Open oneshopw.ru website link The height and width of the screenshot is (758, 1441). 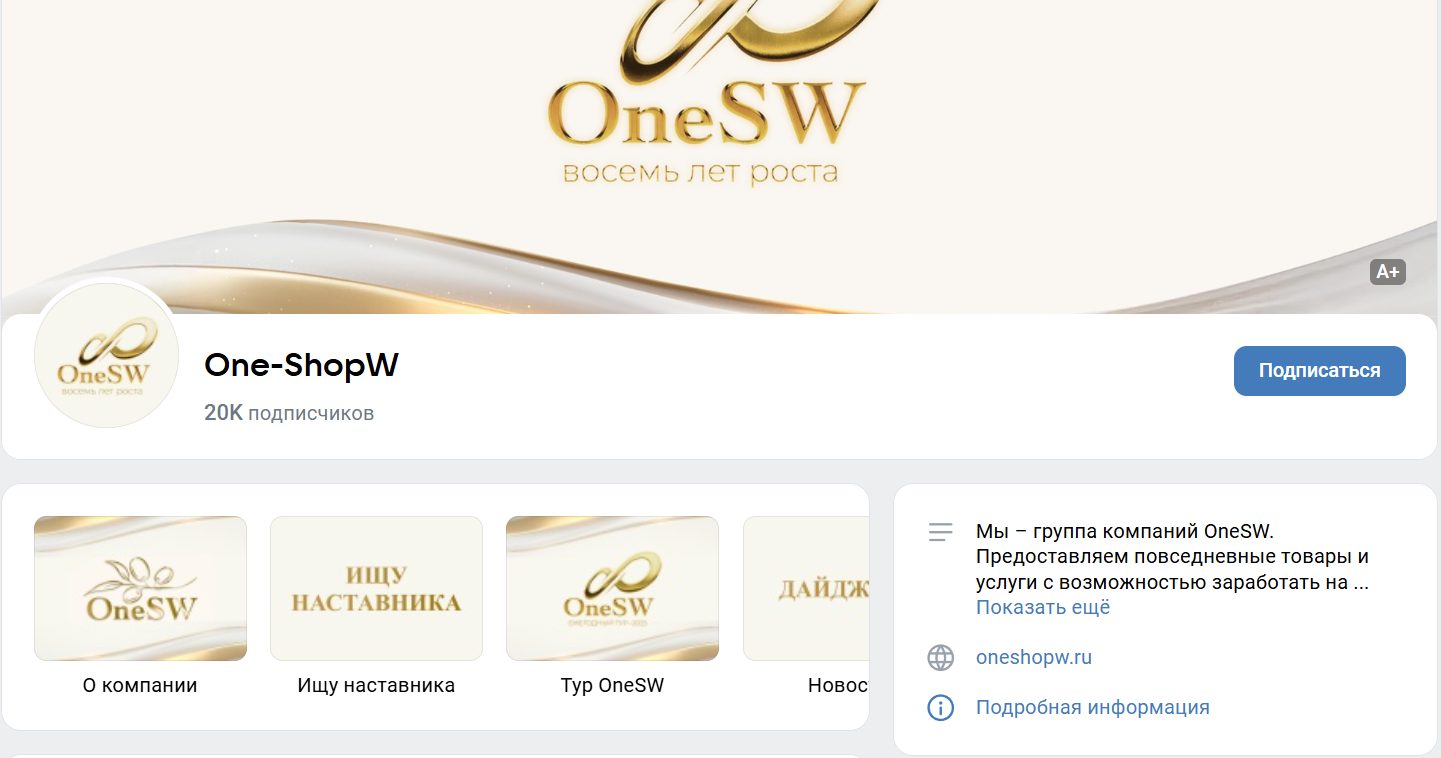point(1034,658)
